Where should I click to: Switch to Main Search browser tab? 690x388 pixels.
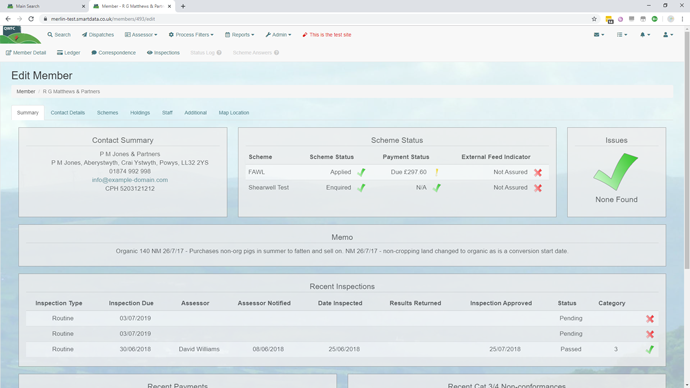[44, 6]
